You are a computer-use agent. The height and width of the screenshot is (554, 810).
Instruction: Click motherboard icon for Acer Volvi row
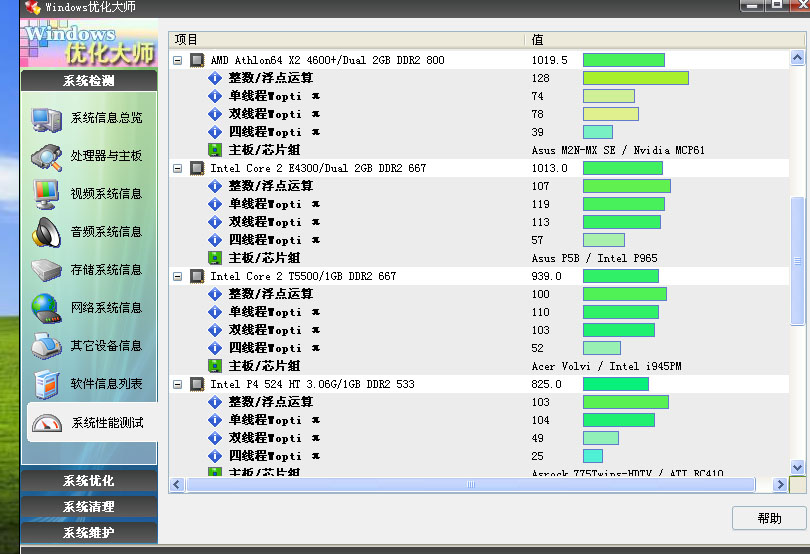tap(215, 366)
